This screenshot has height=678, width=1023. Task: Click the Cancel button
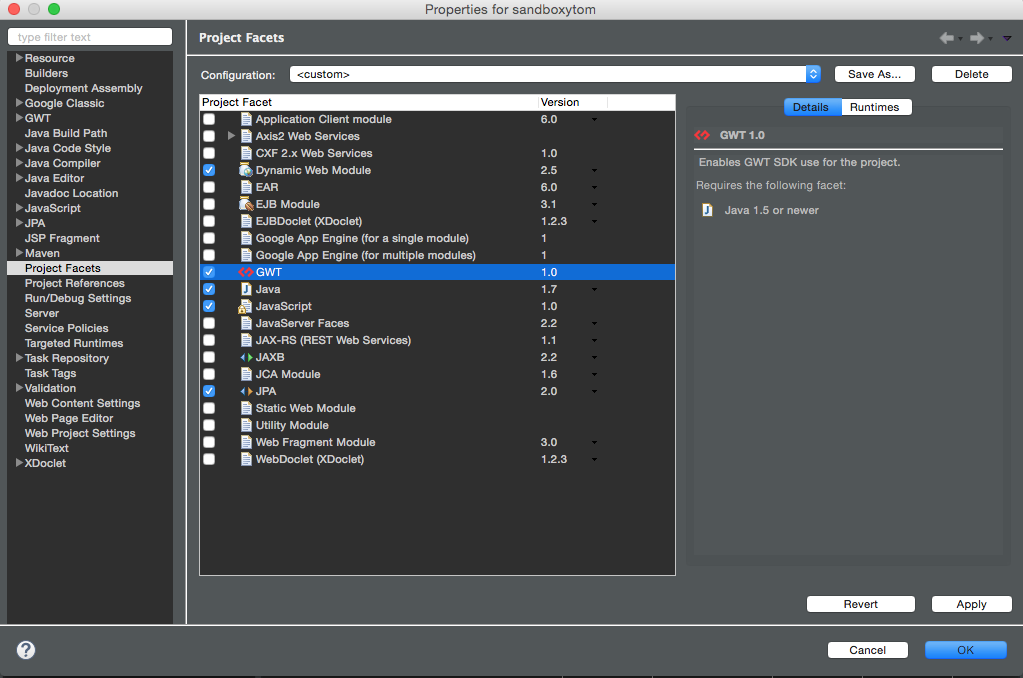[x=868, y=650]
